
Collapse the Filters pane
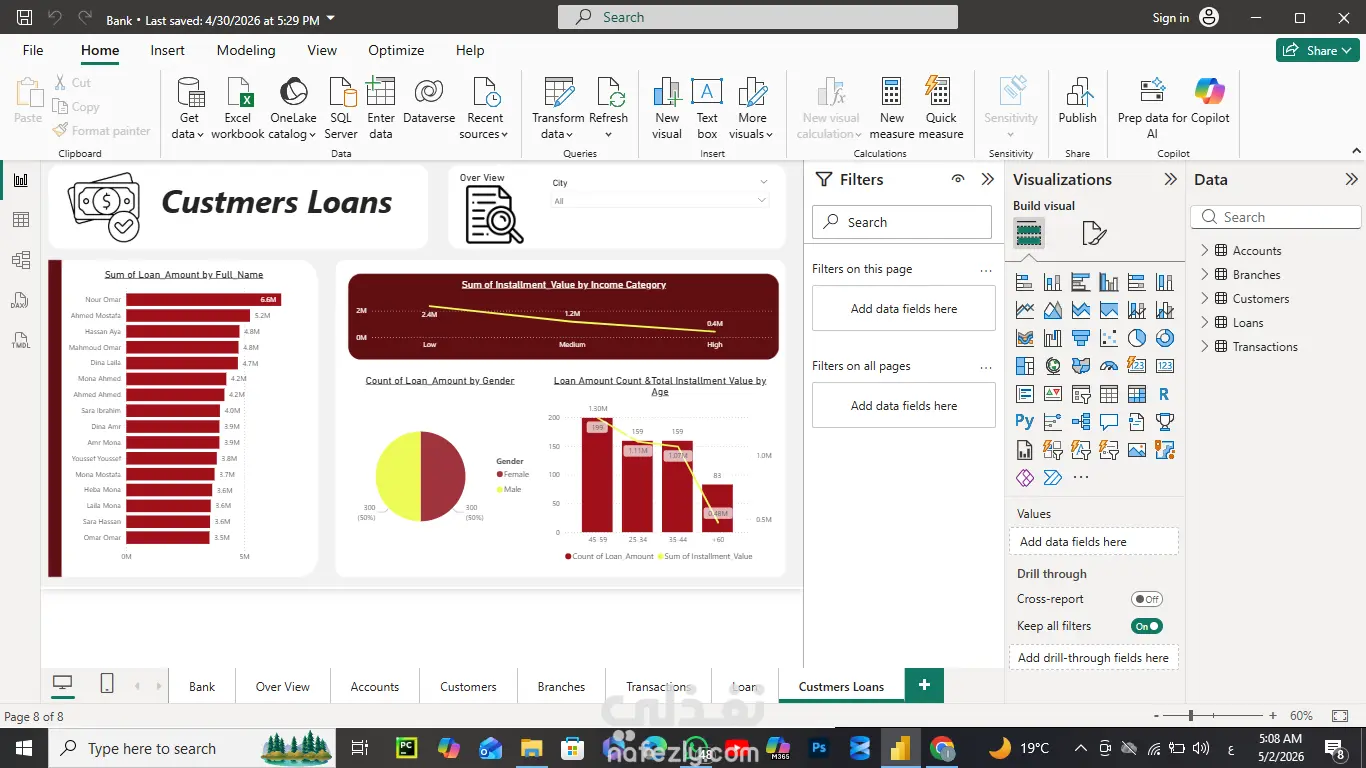[x=988, y=179]
